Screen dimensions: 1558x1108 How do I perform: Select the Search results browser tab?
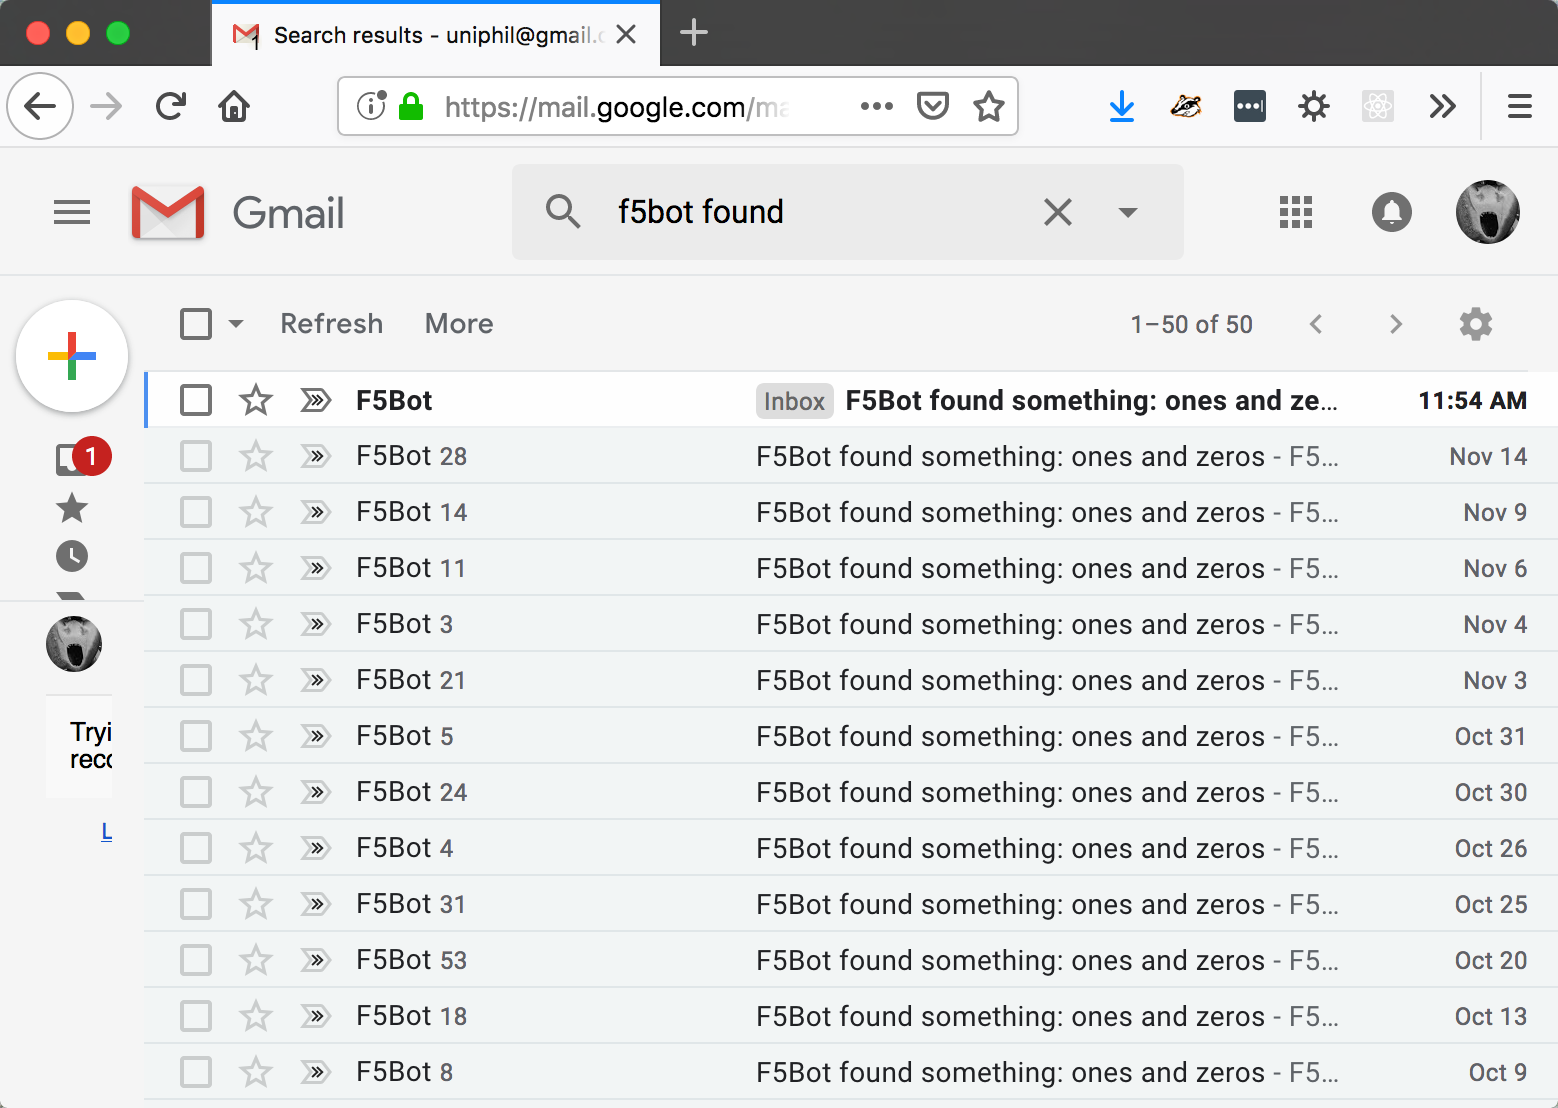pyautogui.click(x=436, y=35)
